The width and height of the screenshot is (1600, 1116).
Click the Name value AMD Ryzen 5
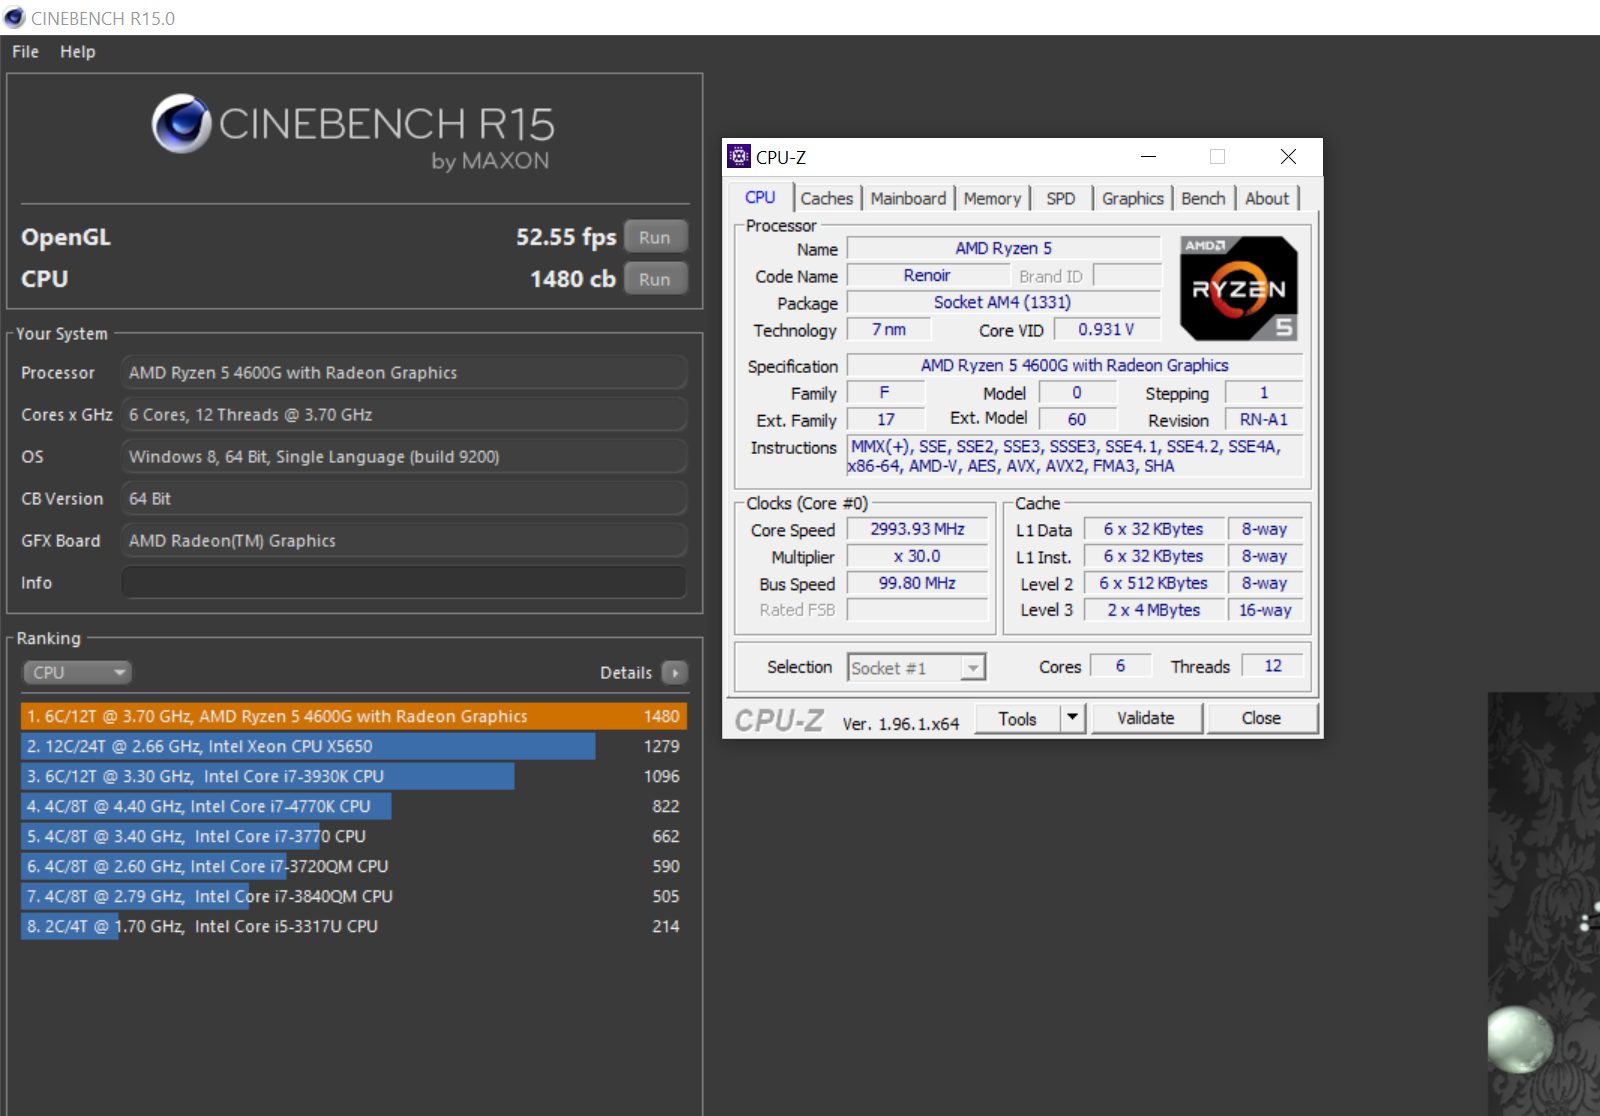[x=1003, y=248]
